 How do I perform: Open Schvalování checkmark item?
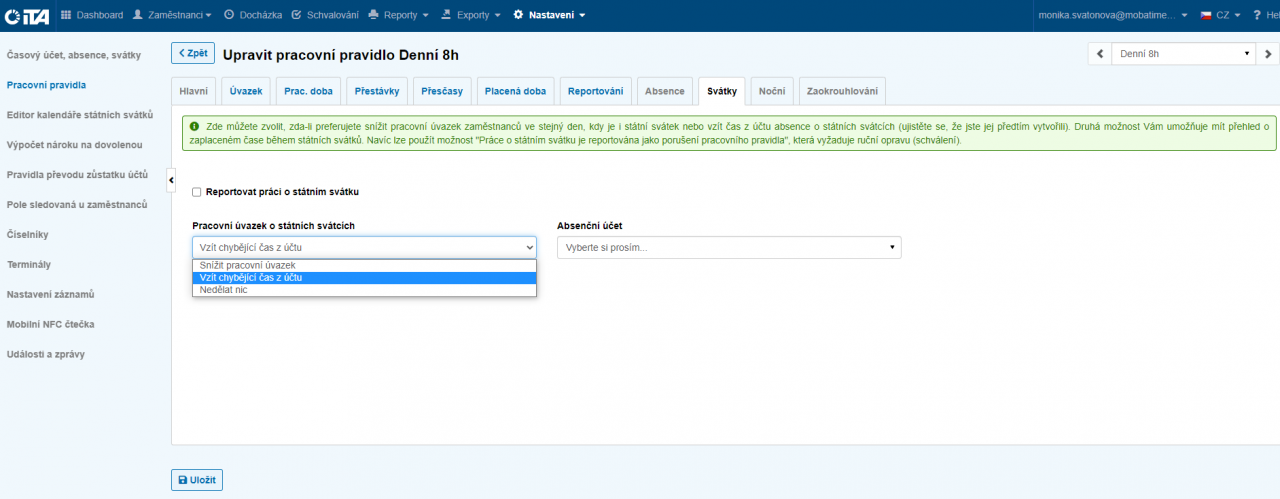click(x=297, y=15)
